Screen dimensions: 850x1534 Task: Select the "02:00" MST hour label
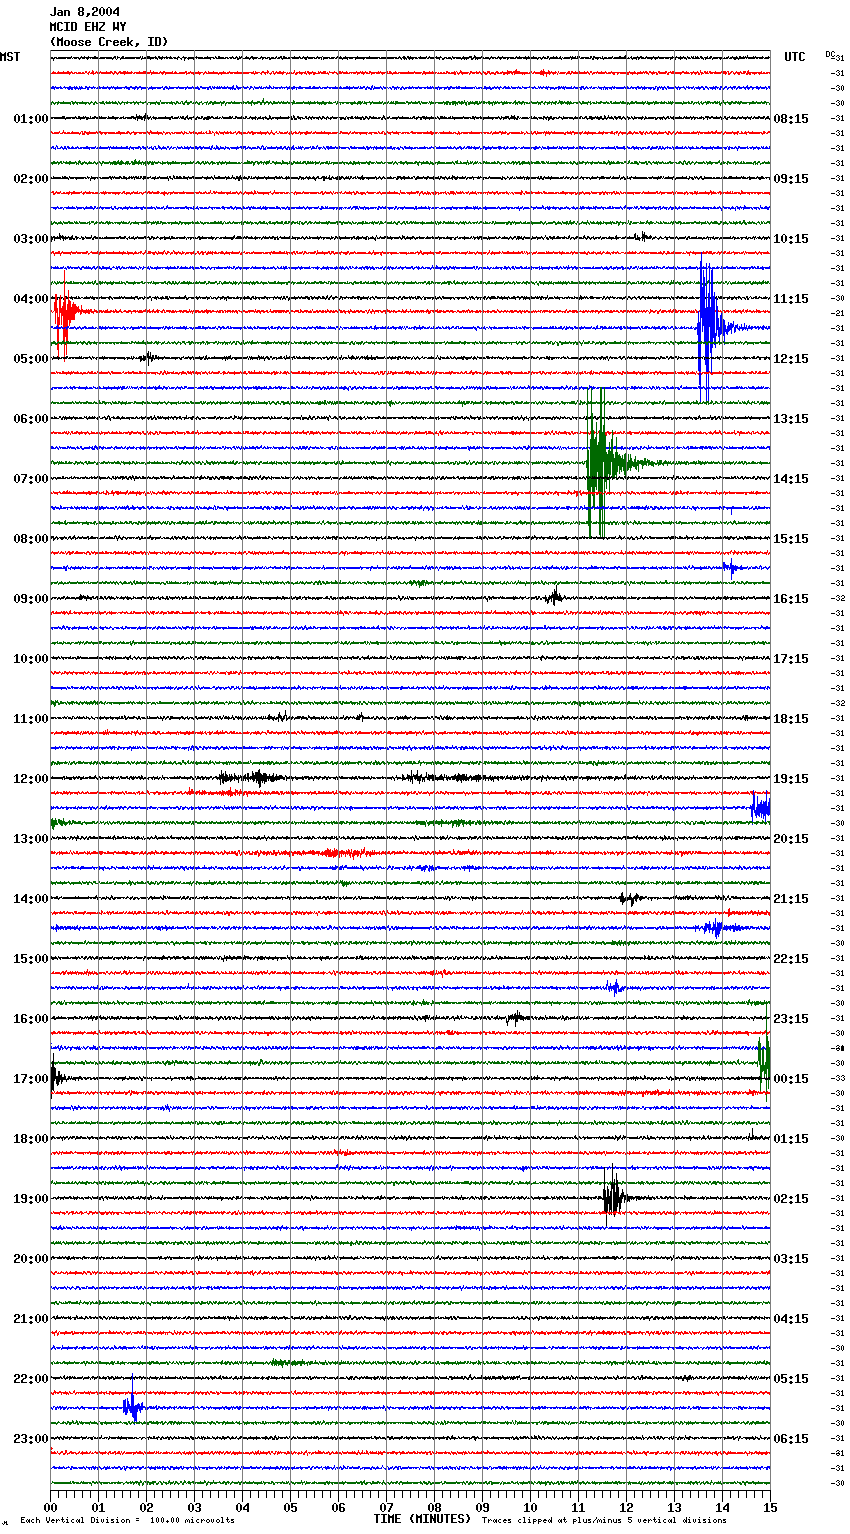click(x=31, y=179)
